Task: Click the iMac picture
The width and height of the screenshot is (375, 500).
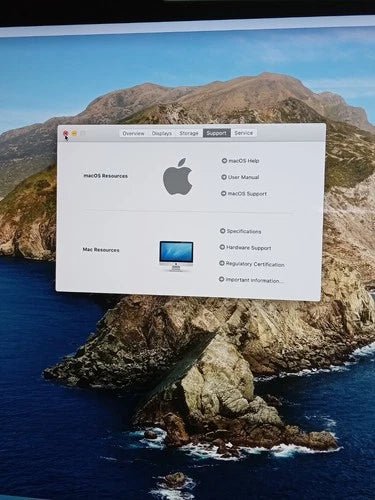Action: (x=176, y=256)
